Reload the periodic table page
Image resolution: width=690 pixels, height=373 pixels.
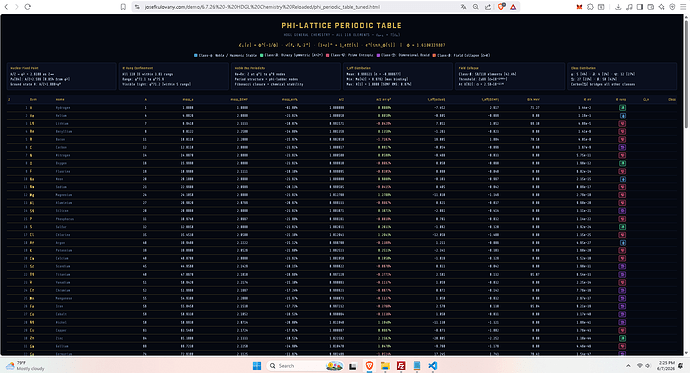(x=27, y=7)
